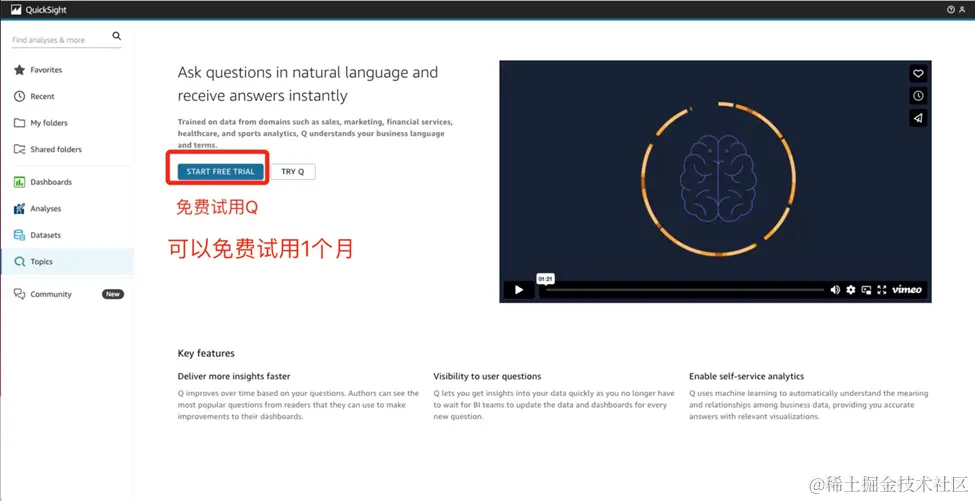Open the user account icon

pos(963,10)
